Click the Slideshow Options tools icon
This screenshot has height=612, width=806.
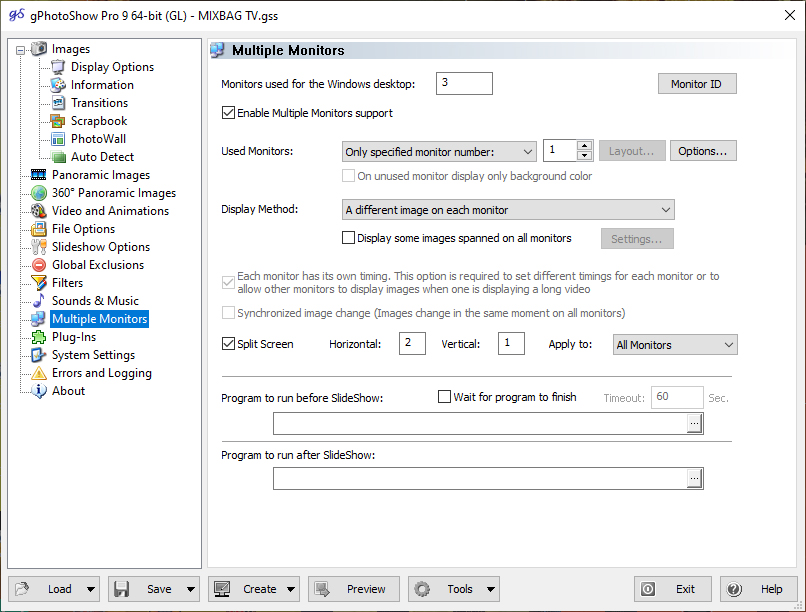coord(39,247)
